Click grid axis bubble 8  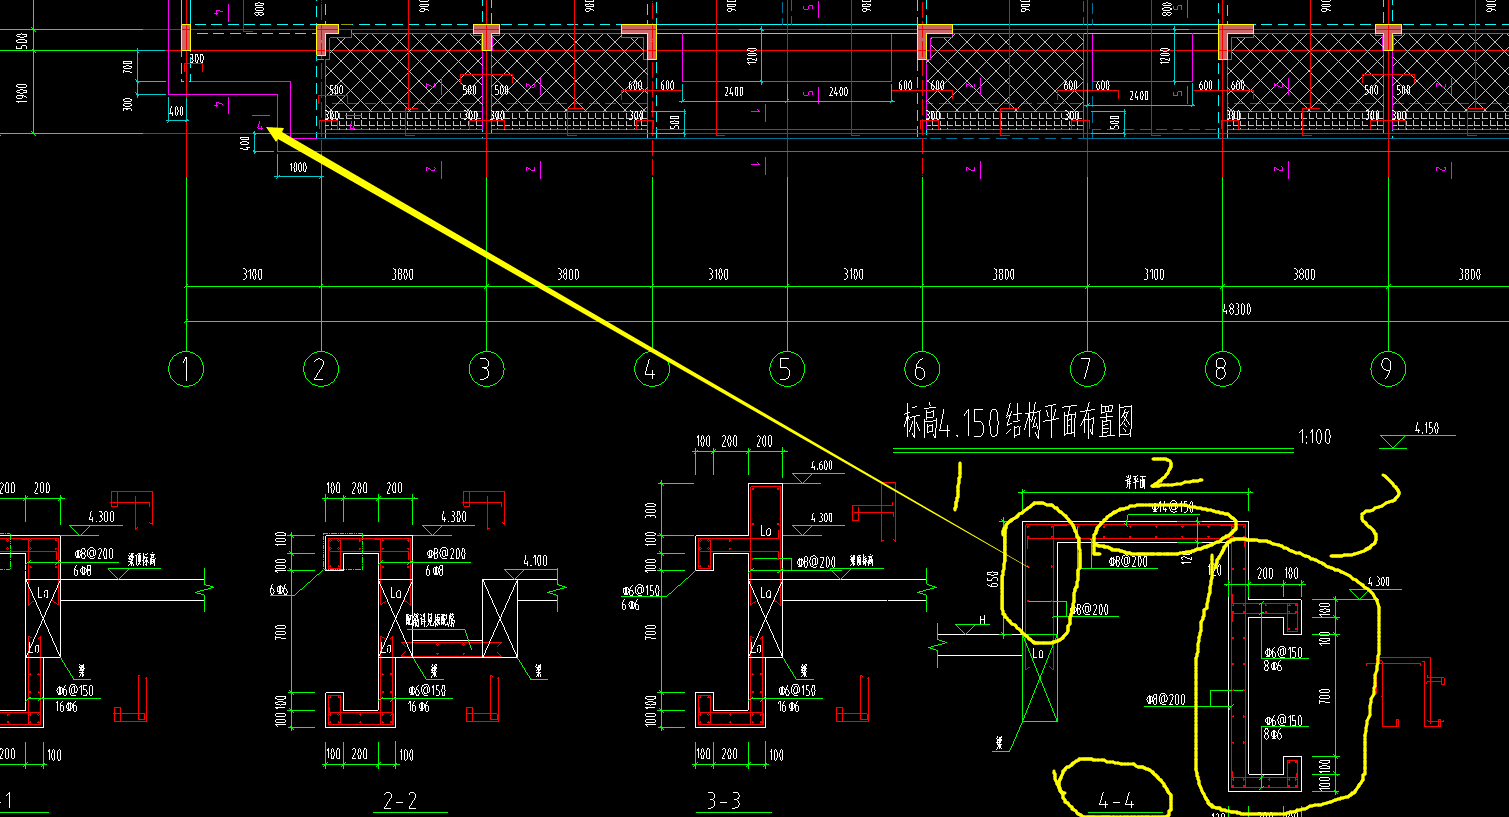point(1221,369)
